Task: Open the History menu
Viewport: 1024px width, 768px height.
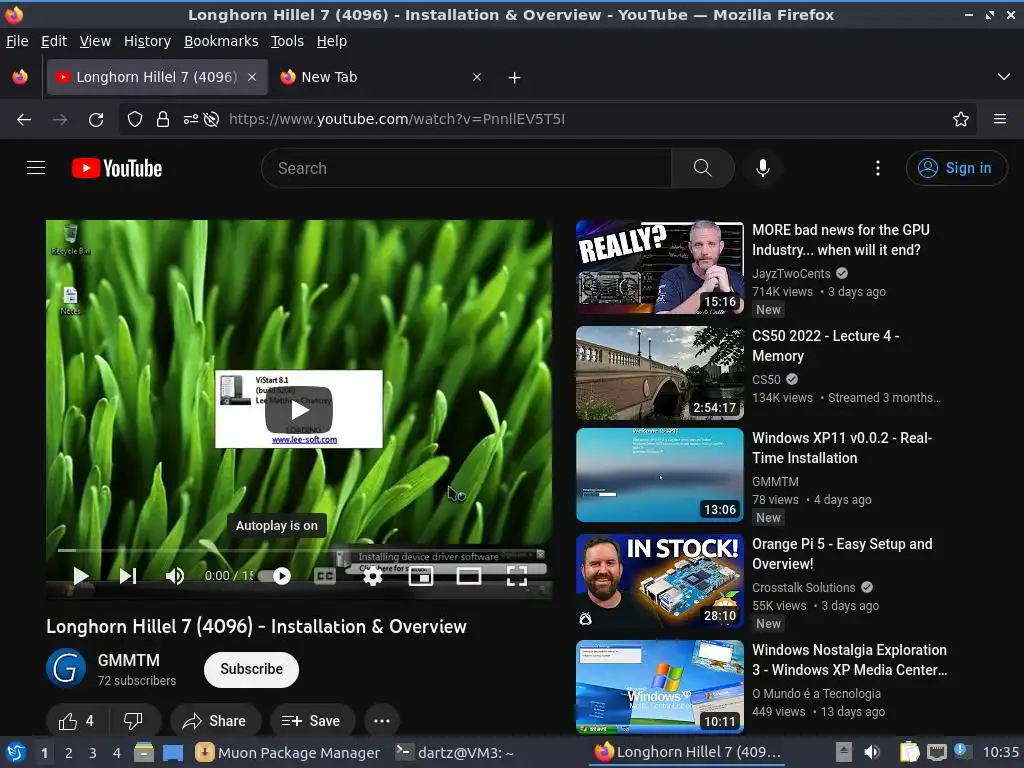Action: [x=147, y=41]
